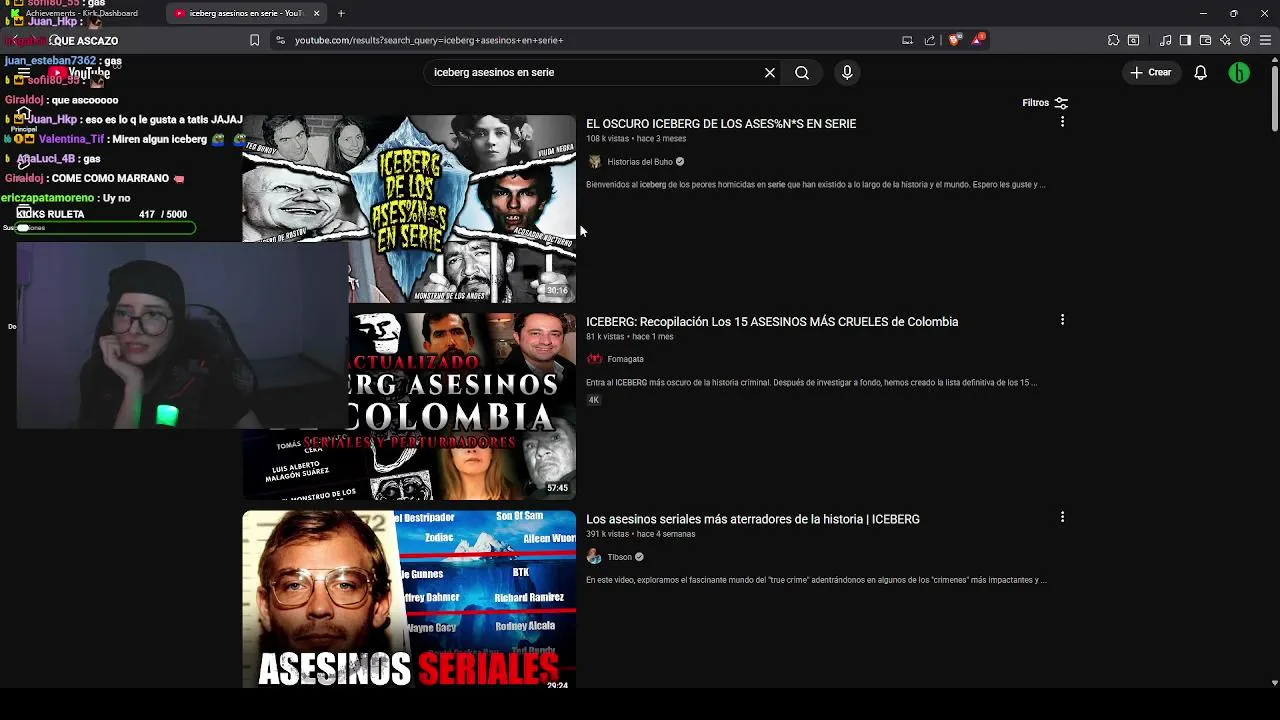Screen dimensions: 1280x720
Task: Click the 4K badge under Fomagata video
Action: [x=593, y=400]
